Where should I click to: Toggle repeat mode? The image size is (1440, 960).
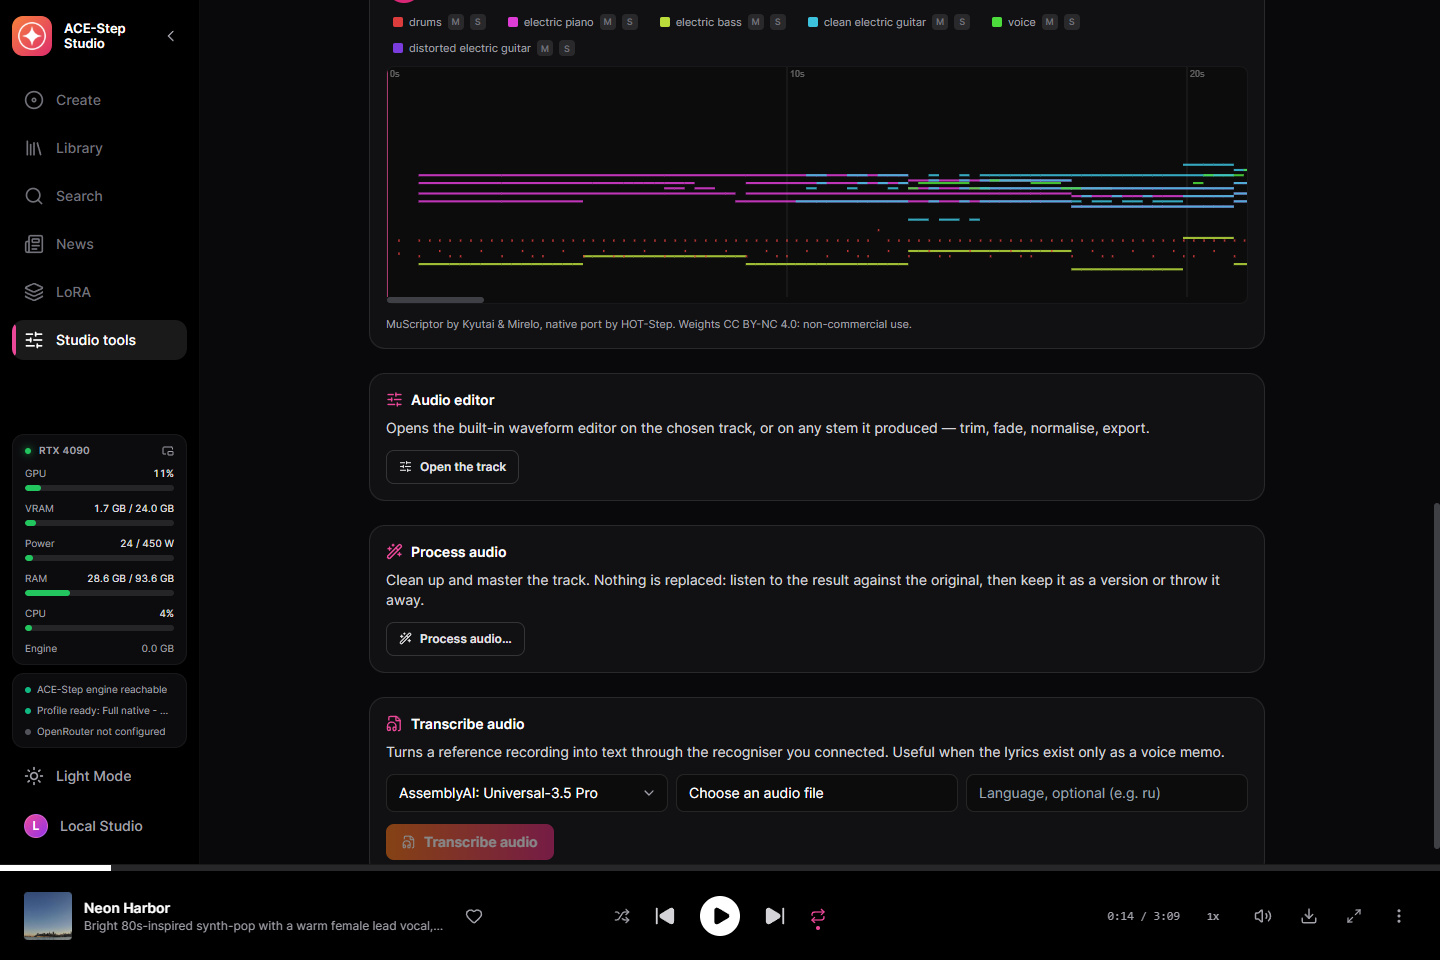pos(818,916)
